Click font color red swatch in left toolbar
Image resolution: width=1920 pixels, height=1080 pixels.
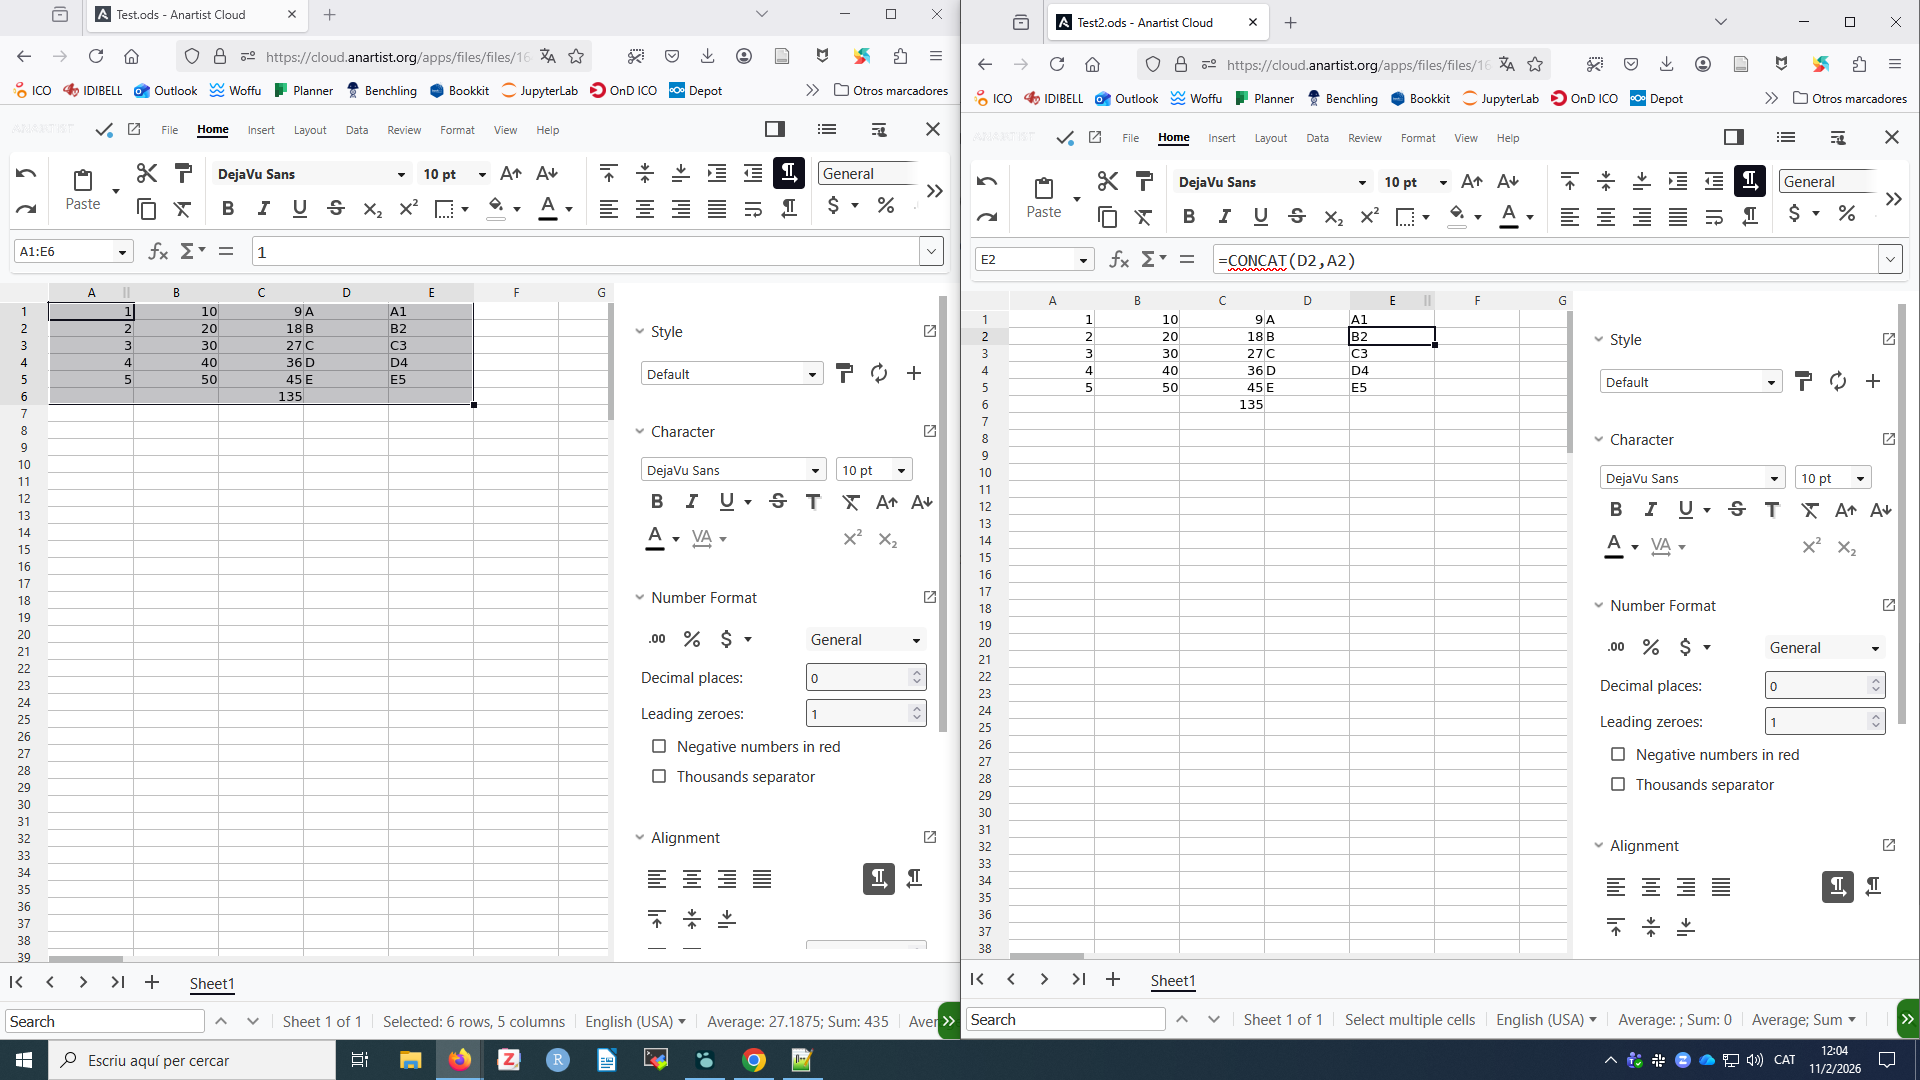click(547, 208)
